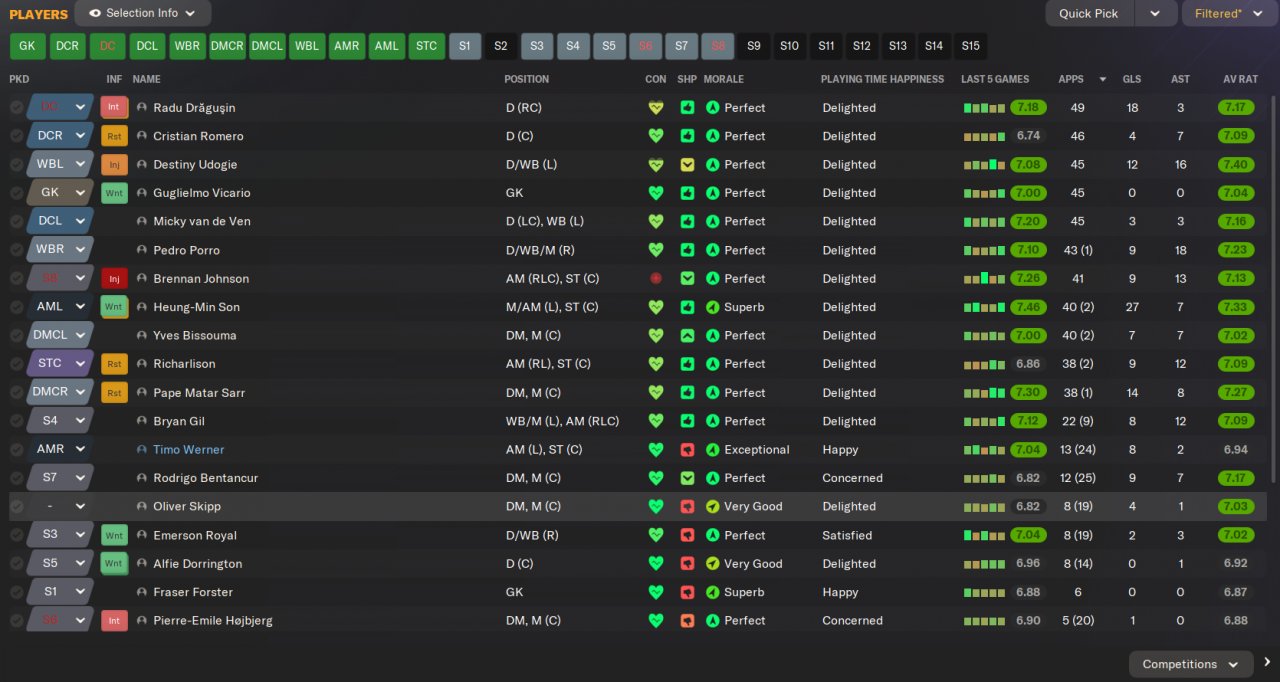Screen dimensions: 1280x682
Task: Click Heung-Min Son's Superb morale icon
Action: pos(712,307)
